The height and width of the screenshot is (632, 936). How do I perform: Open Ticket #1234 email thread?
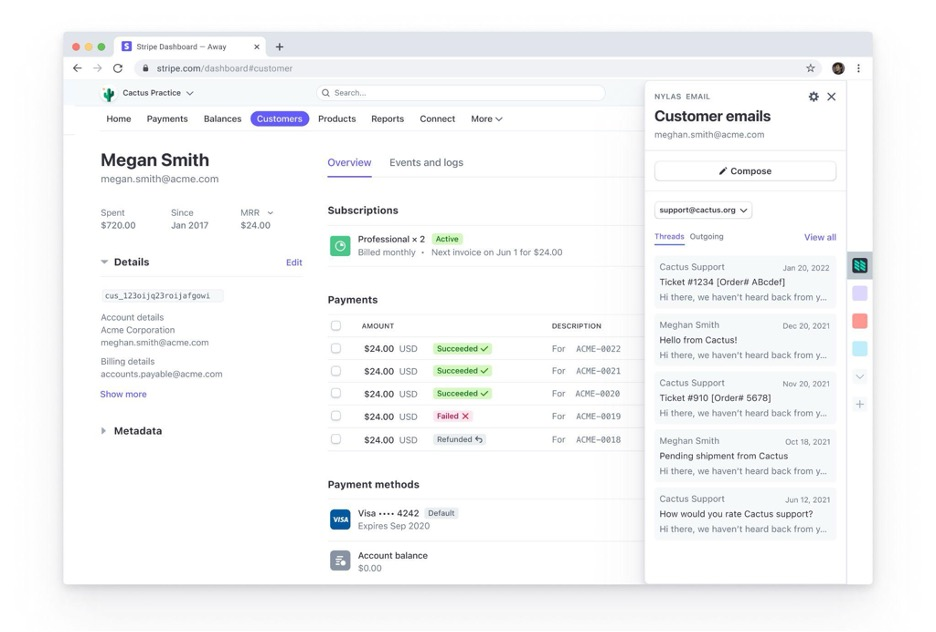point(745,282)
